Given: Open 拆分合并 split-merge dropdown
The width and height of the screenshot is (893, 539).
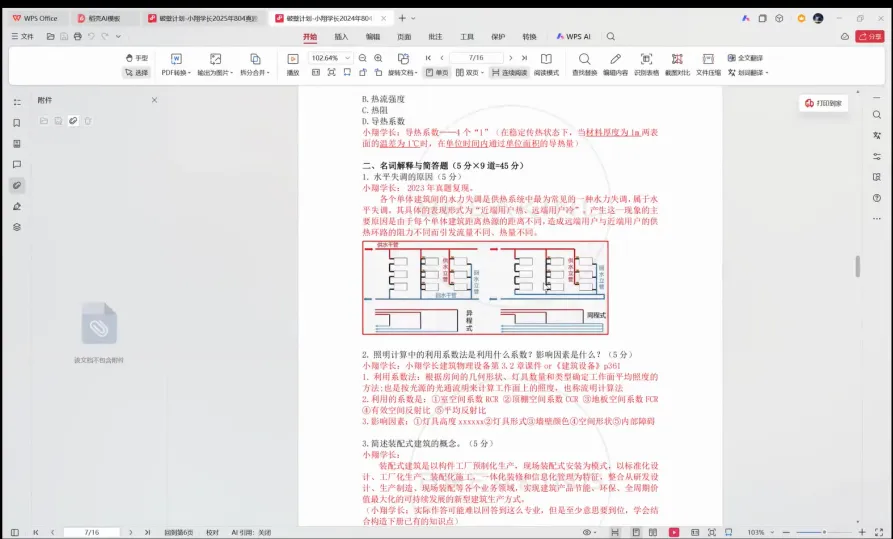Looking at the screenshot, I should pos(255,65).
